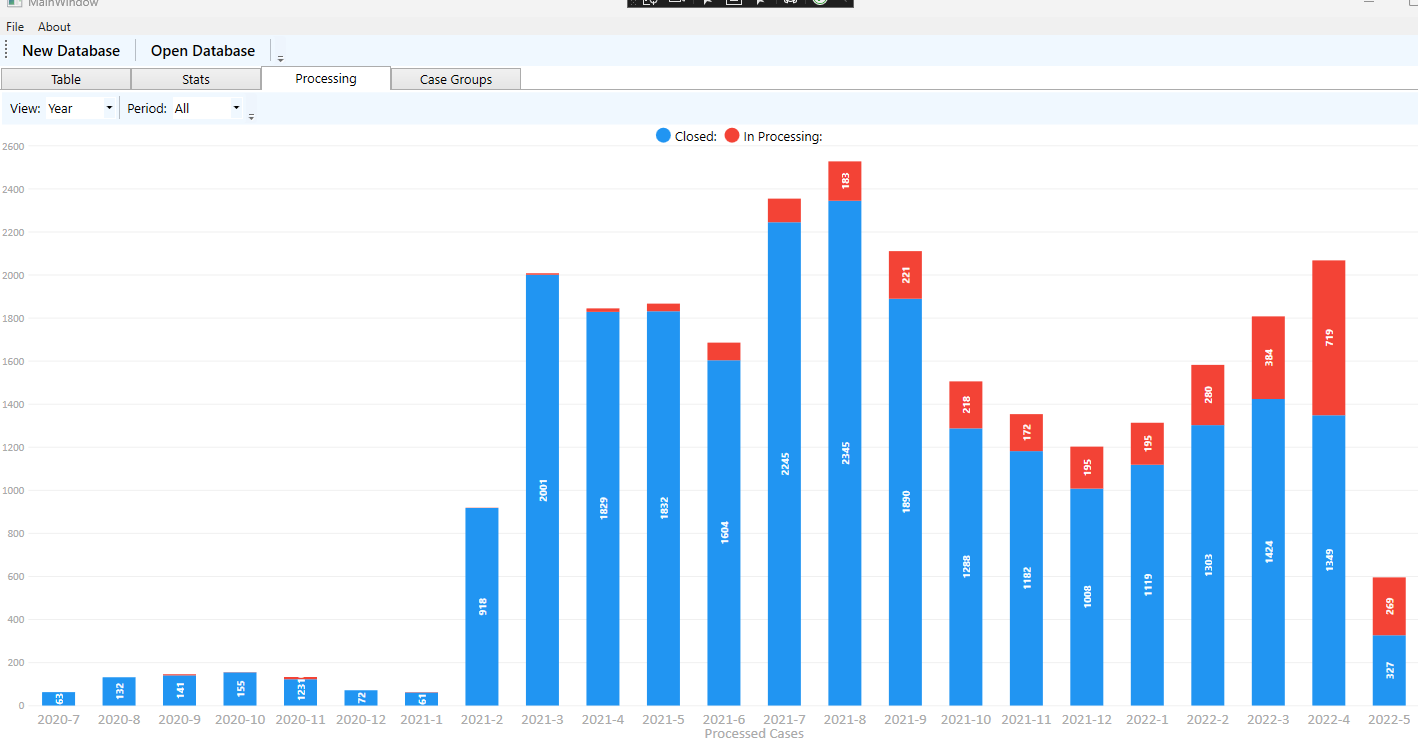
Task: Select the blue 1303 bar for 2022-2
Action: [1208, 566]
